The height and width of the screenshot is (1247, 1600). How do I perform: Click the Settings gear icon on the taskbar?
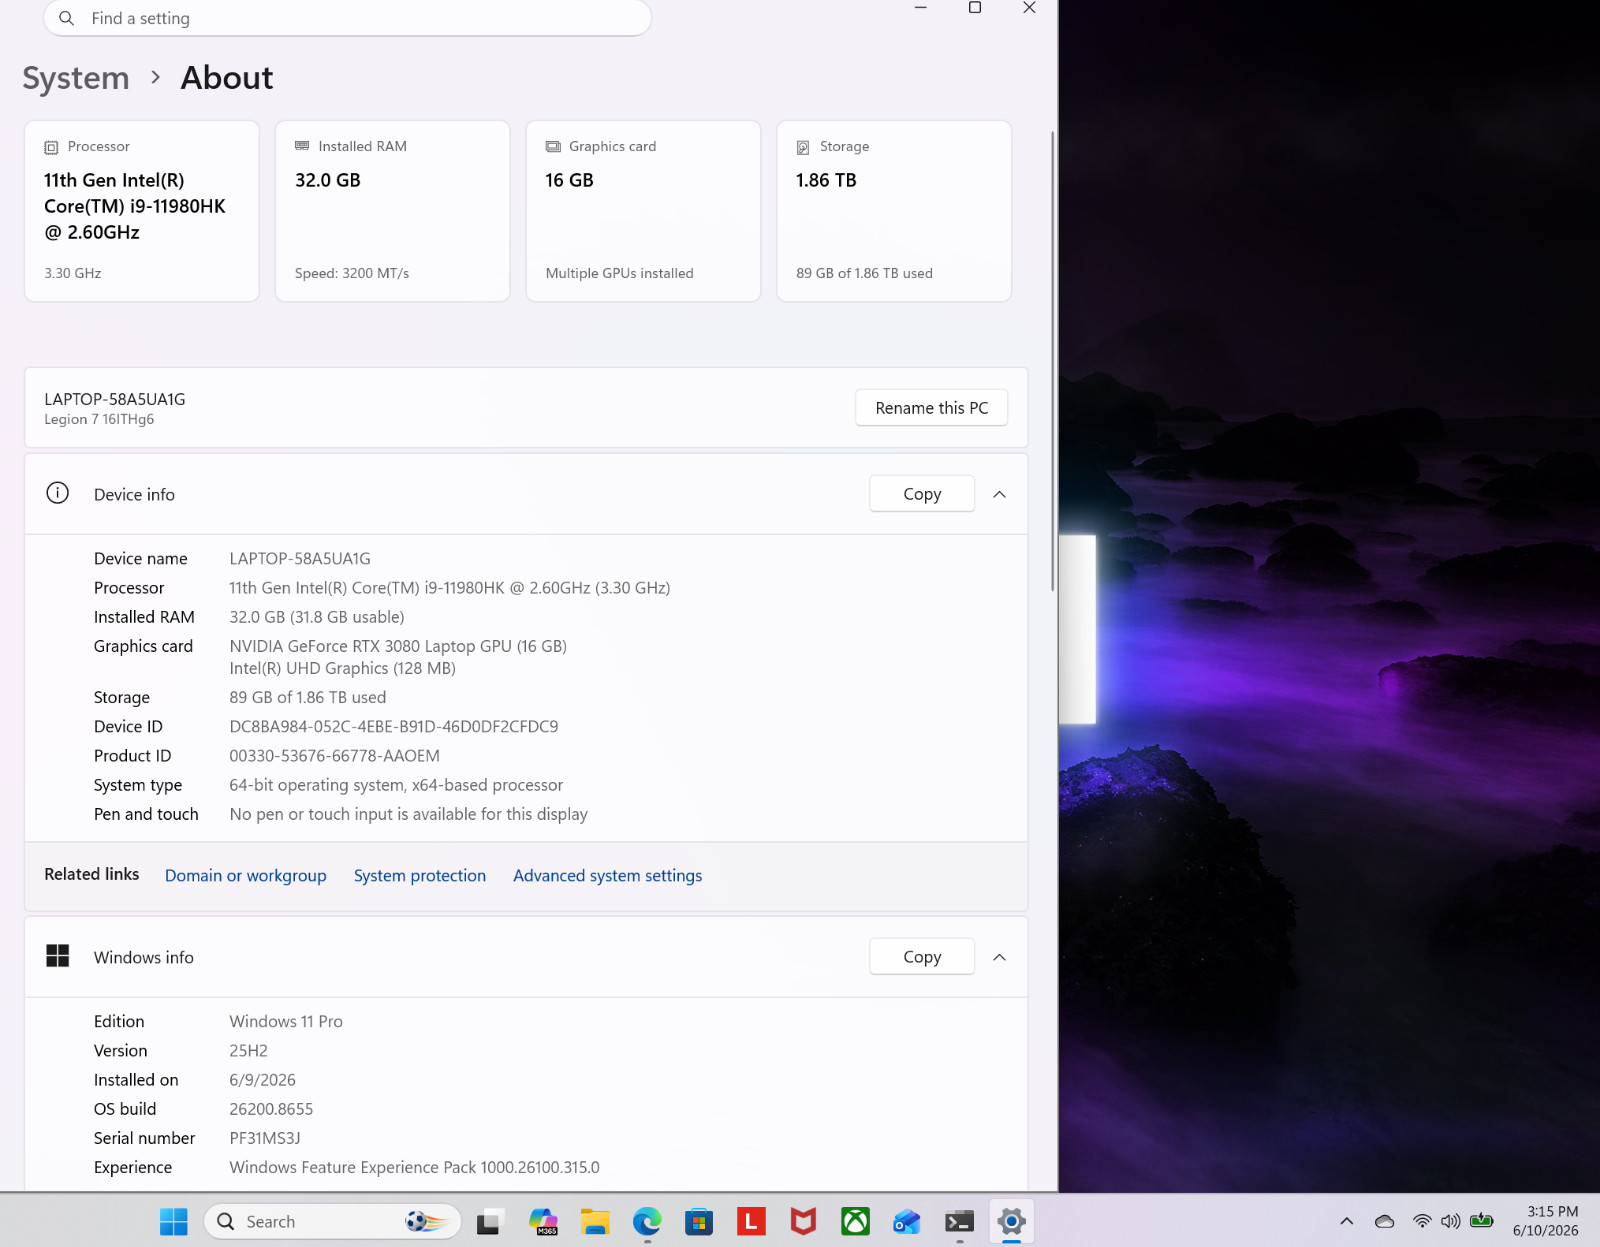coord(1011,1221)
